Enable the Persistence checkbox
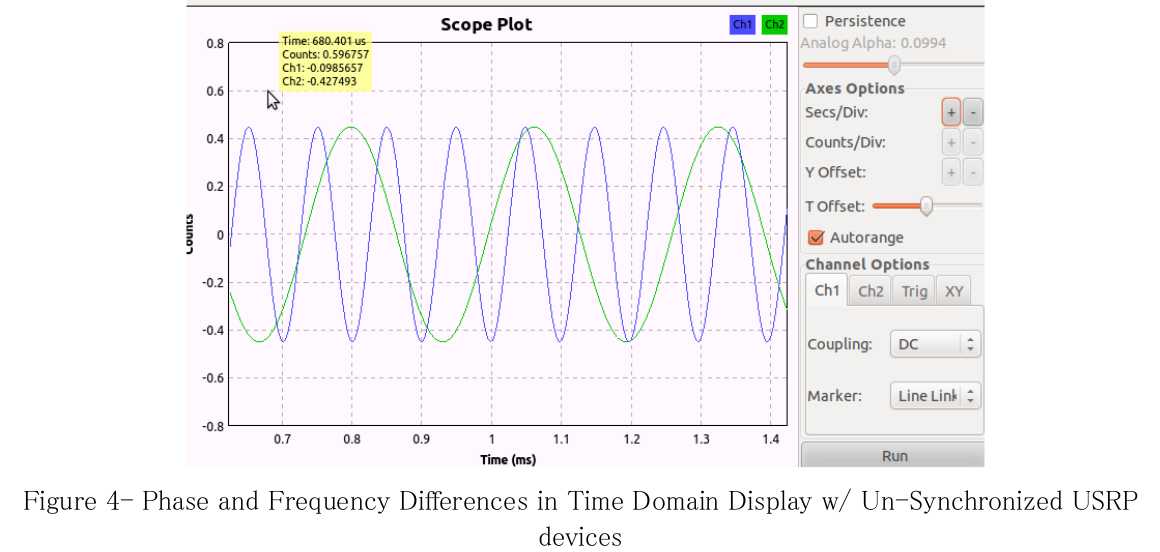1160x552 pixels. pos(812,21)
